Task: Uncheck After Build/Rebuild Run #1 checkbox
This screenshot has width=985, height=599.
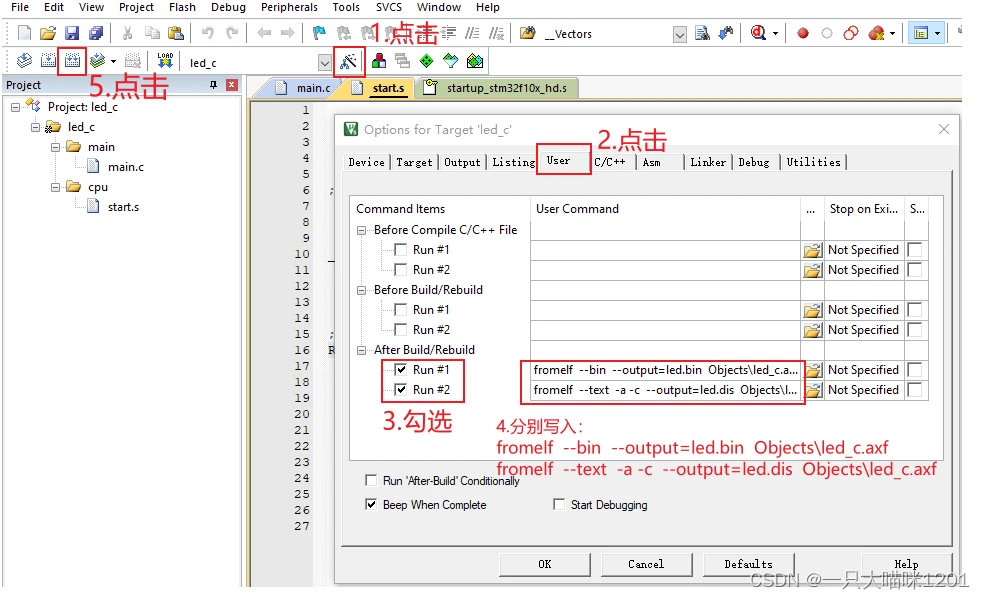Action: [x=400, y=370]
